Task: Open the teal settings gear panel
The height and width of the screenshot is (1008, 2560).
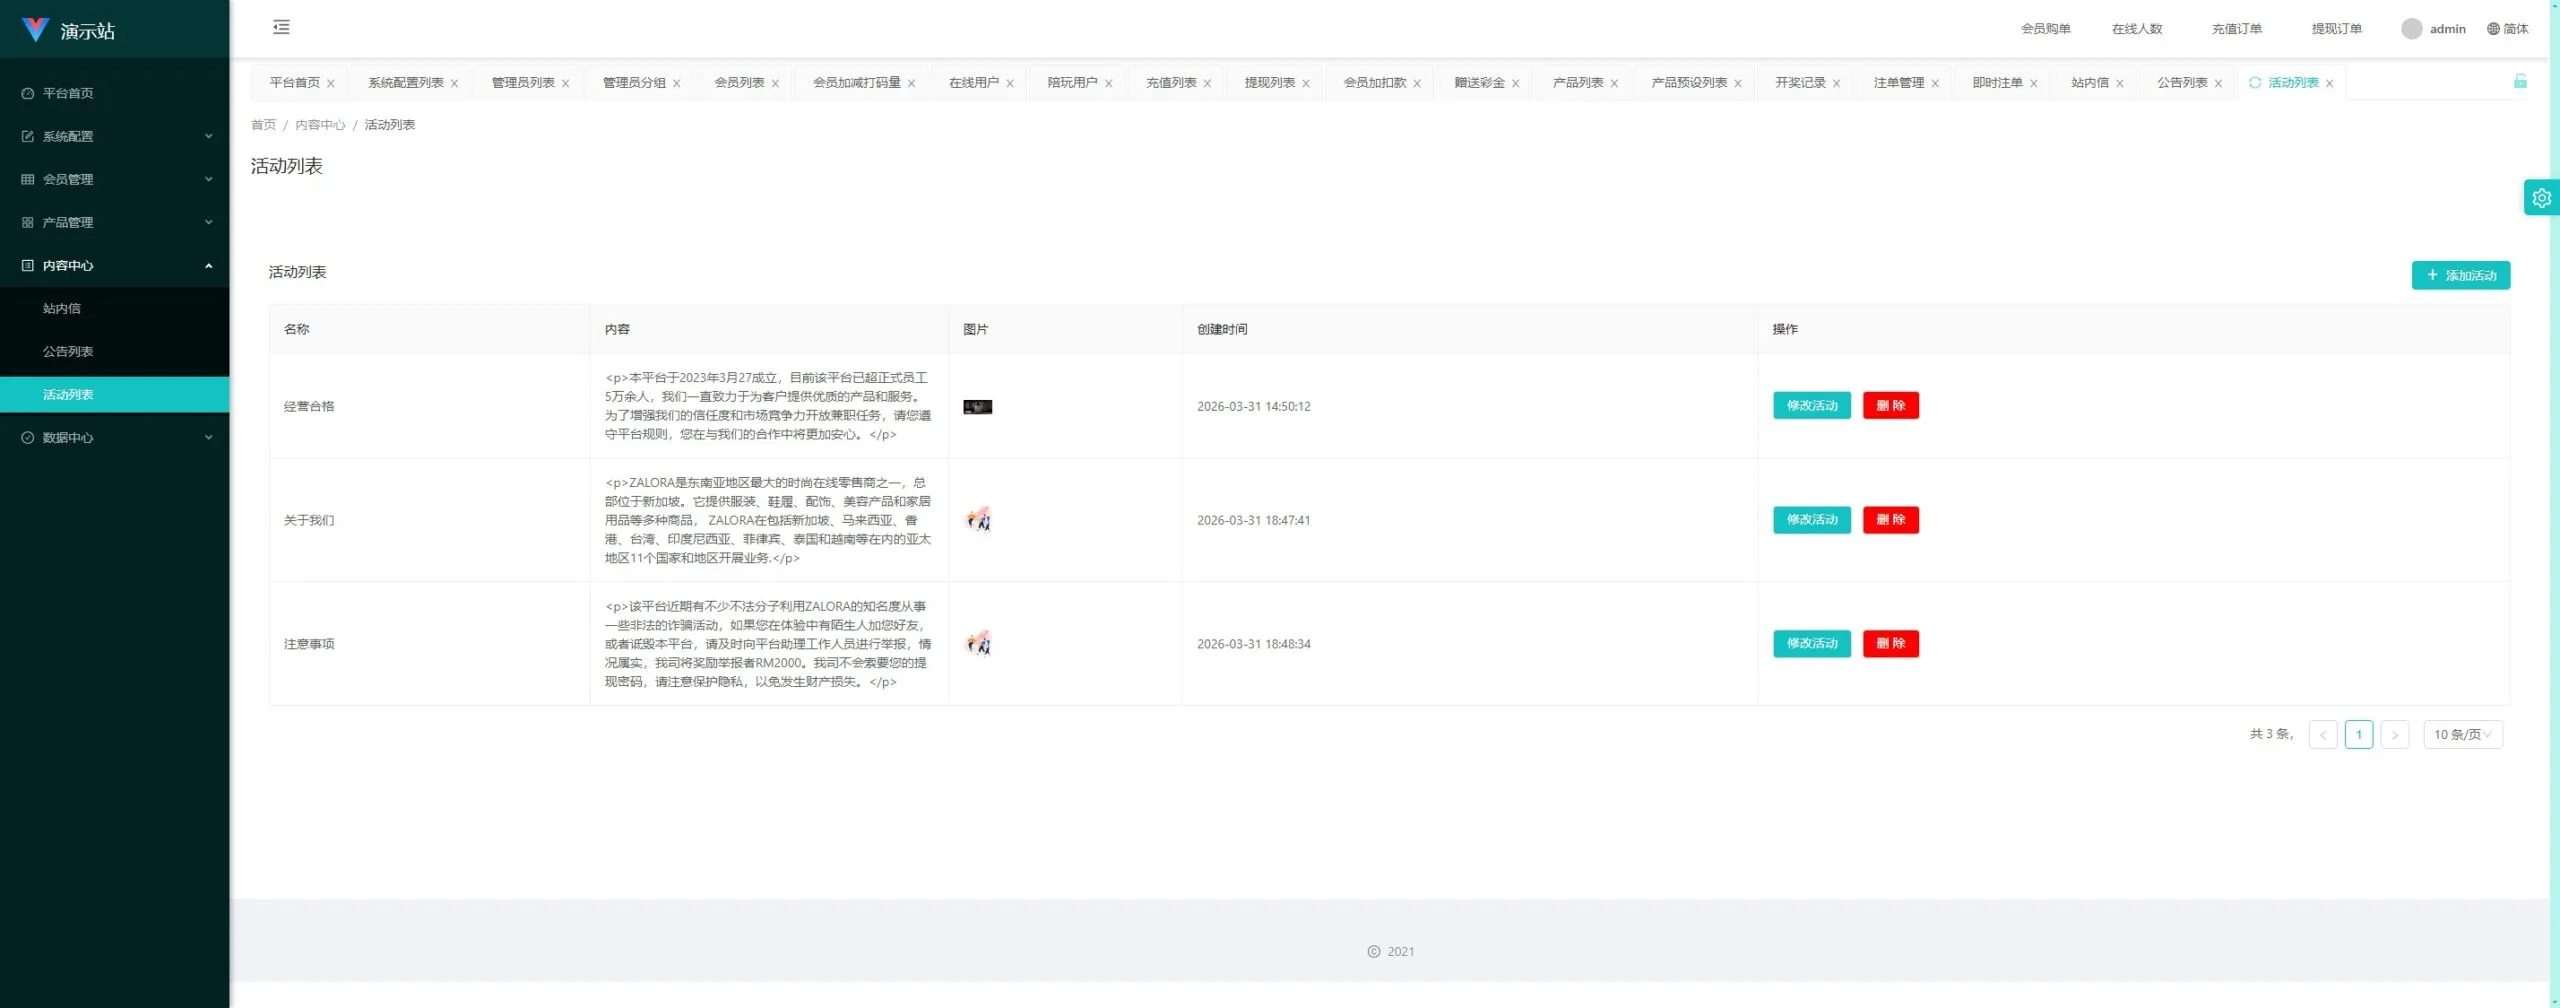Action: point(2541,198)
